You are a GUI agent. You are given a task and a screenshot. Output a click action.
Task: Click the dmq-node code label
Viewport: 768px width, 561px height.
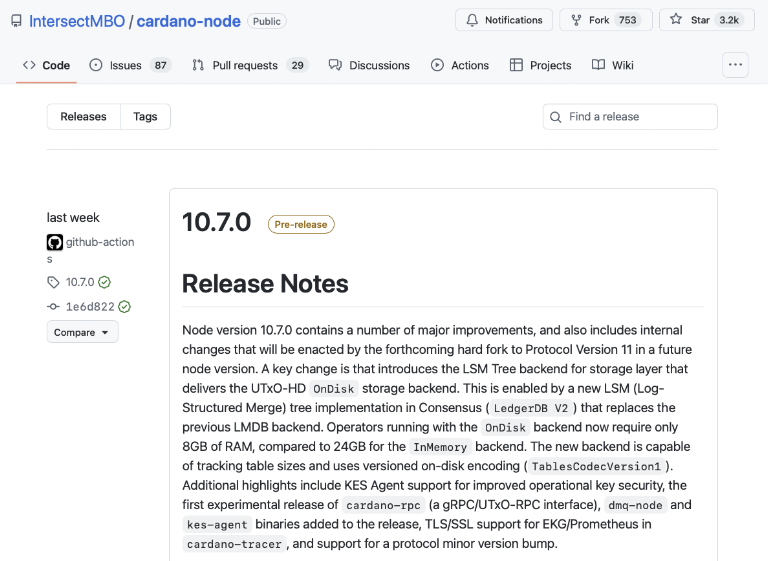coord(635,505)
